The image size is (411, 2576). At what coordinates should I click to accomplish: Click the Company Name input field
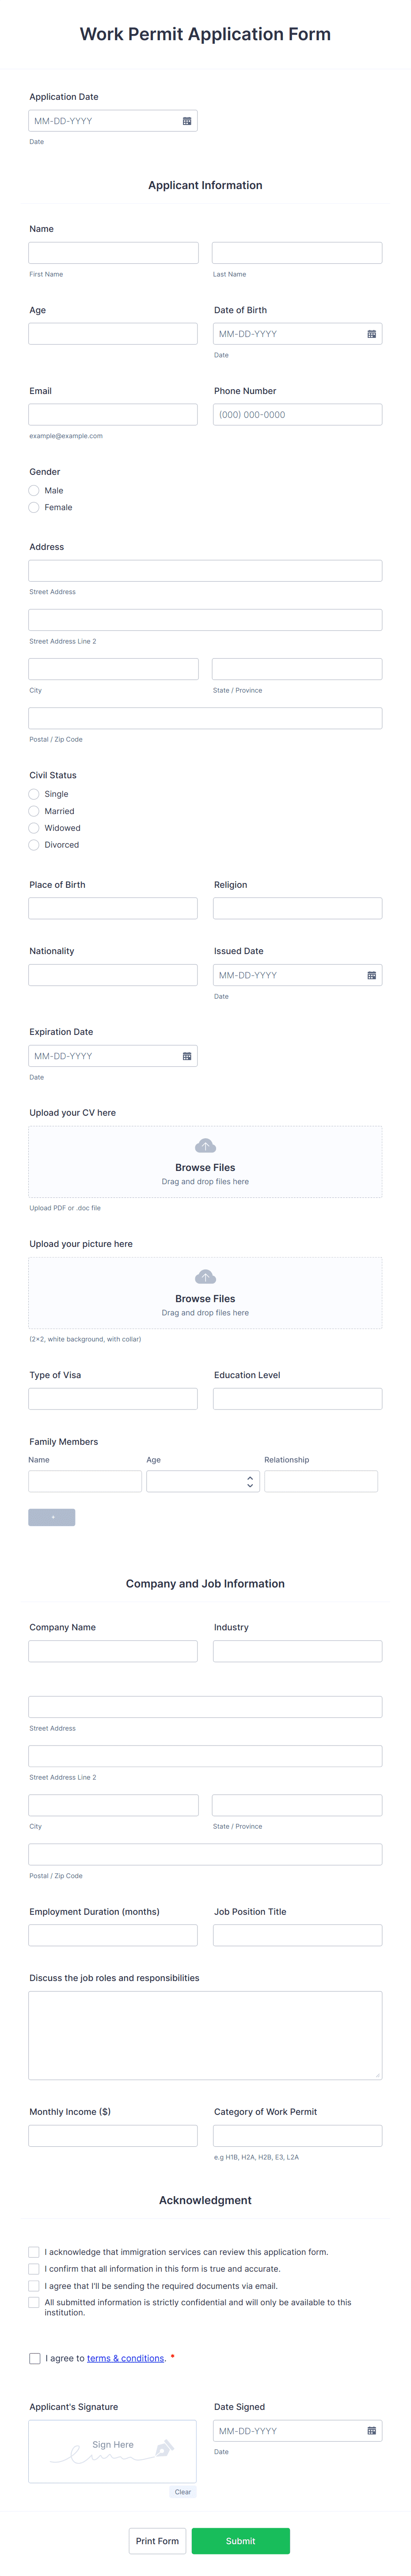pos(113,1651)
